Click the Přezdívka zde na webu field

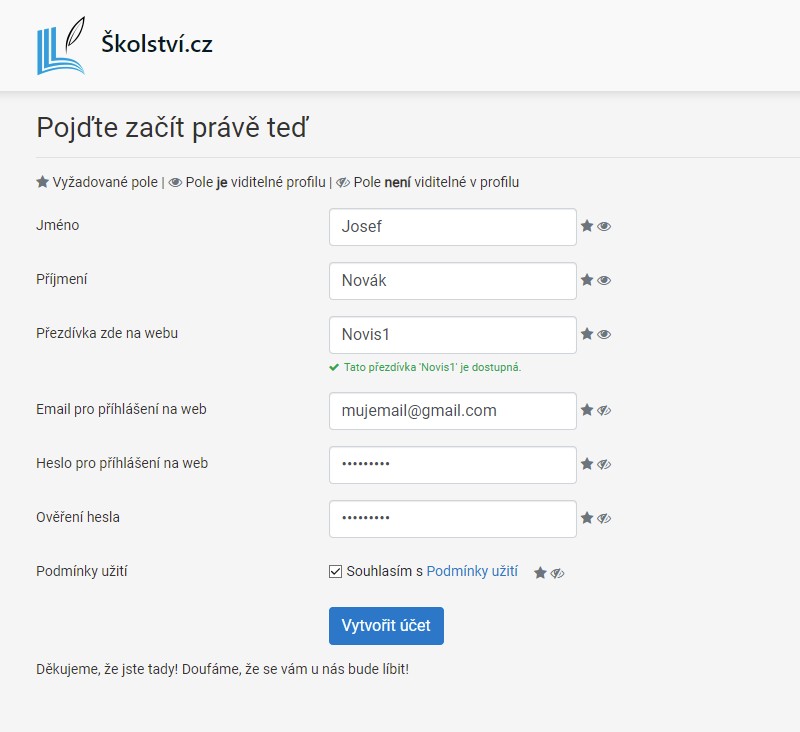[x=452, y=334]
